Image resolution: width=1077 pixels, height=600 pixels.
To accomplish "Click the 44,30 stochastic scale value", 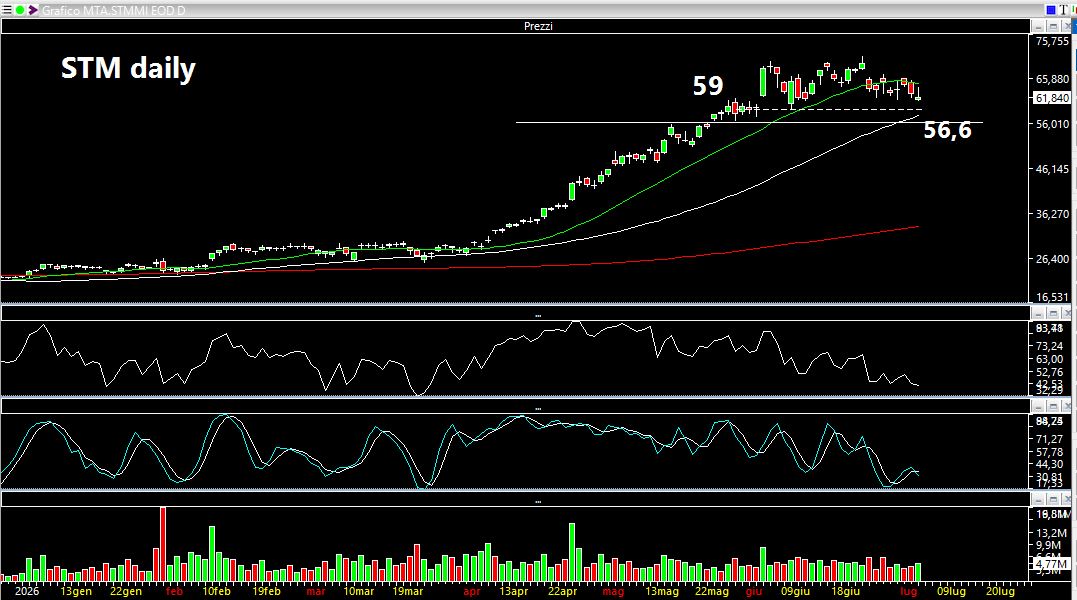I will tap(1050, 465).
